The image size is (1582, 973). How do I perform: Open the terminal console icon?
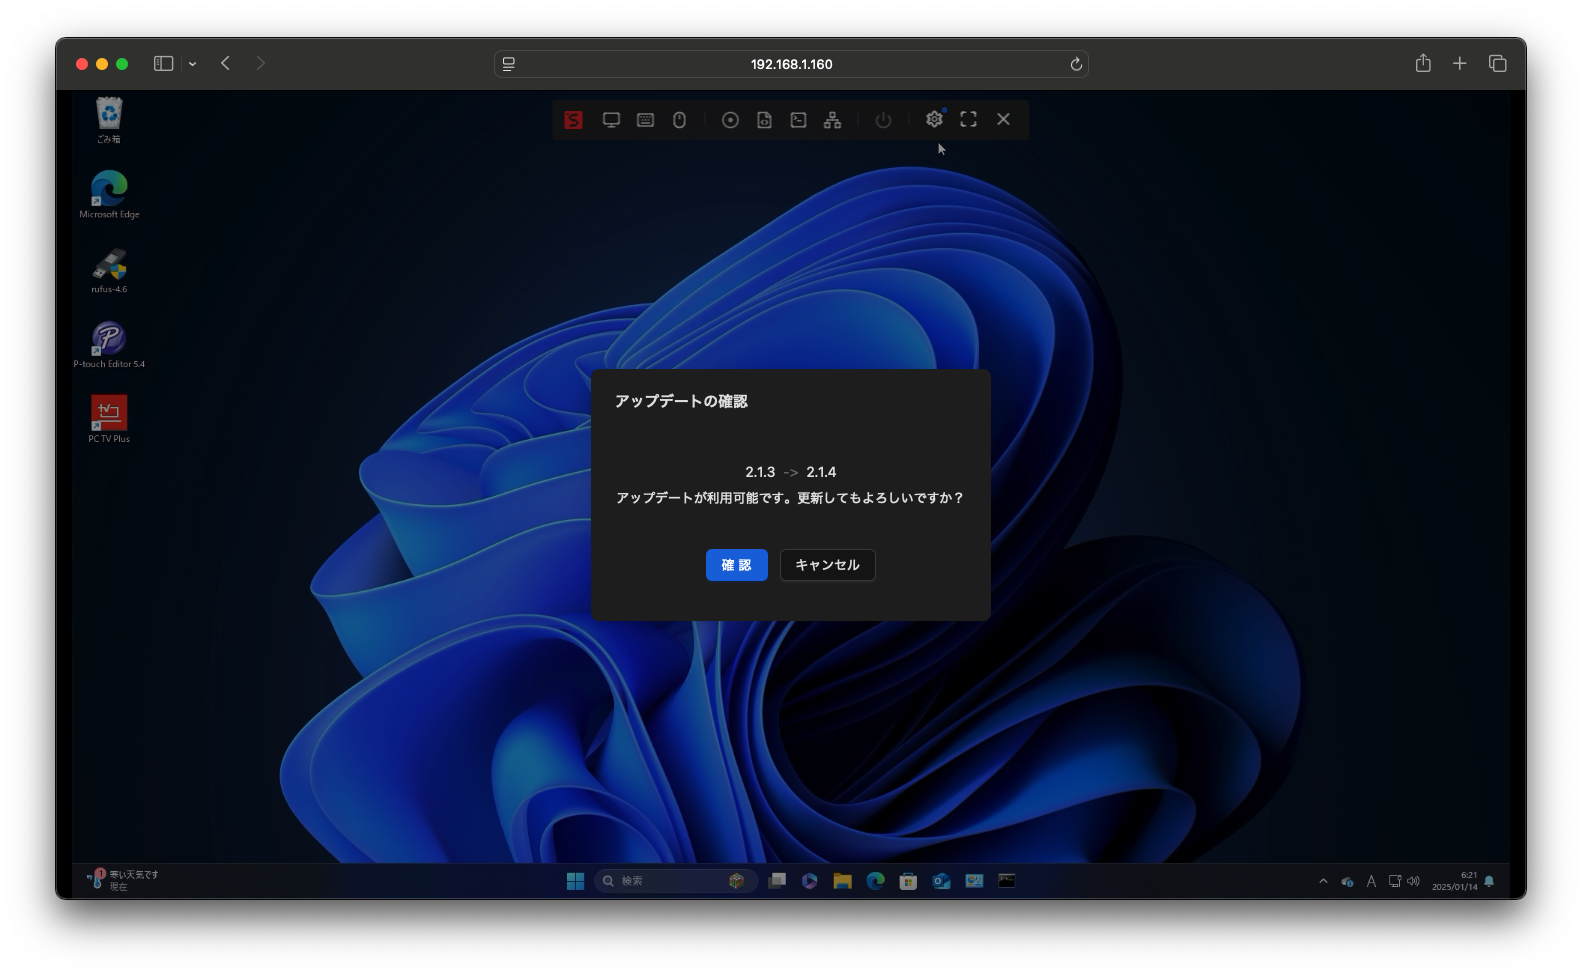[x=798, y=120]
